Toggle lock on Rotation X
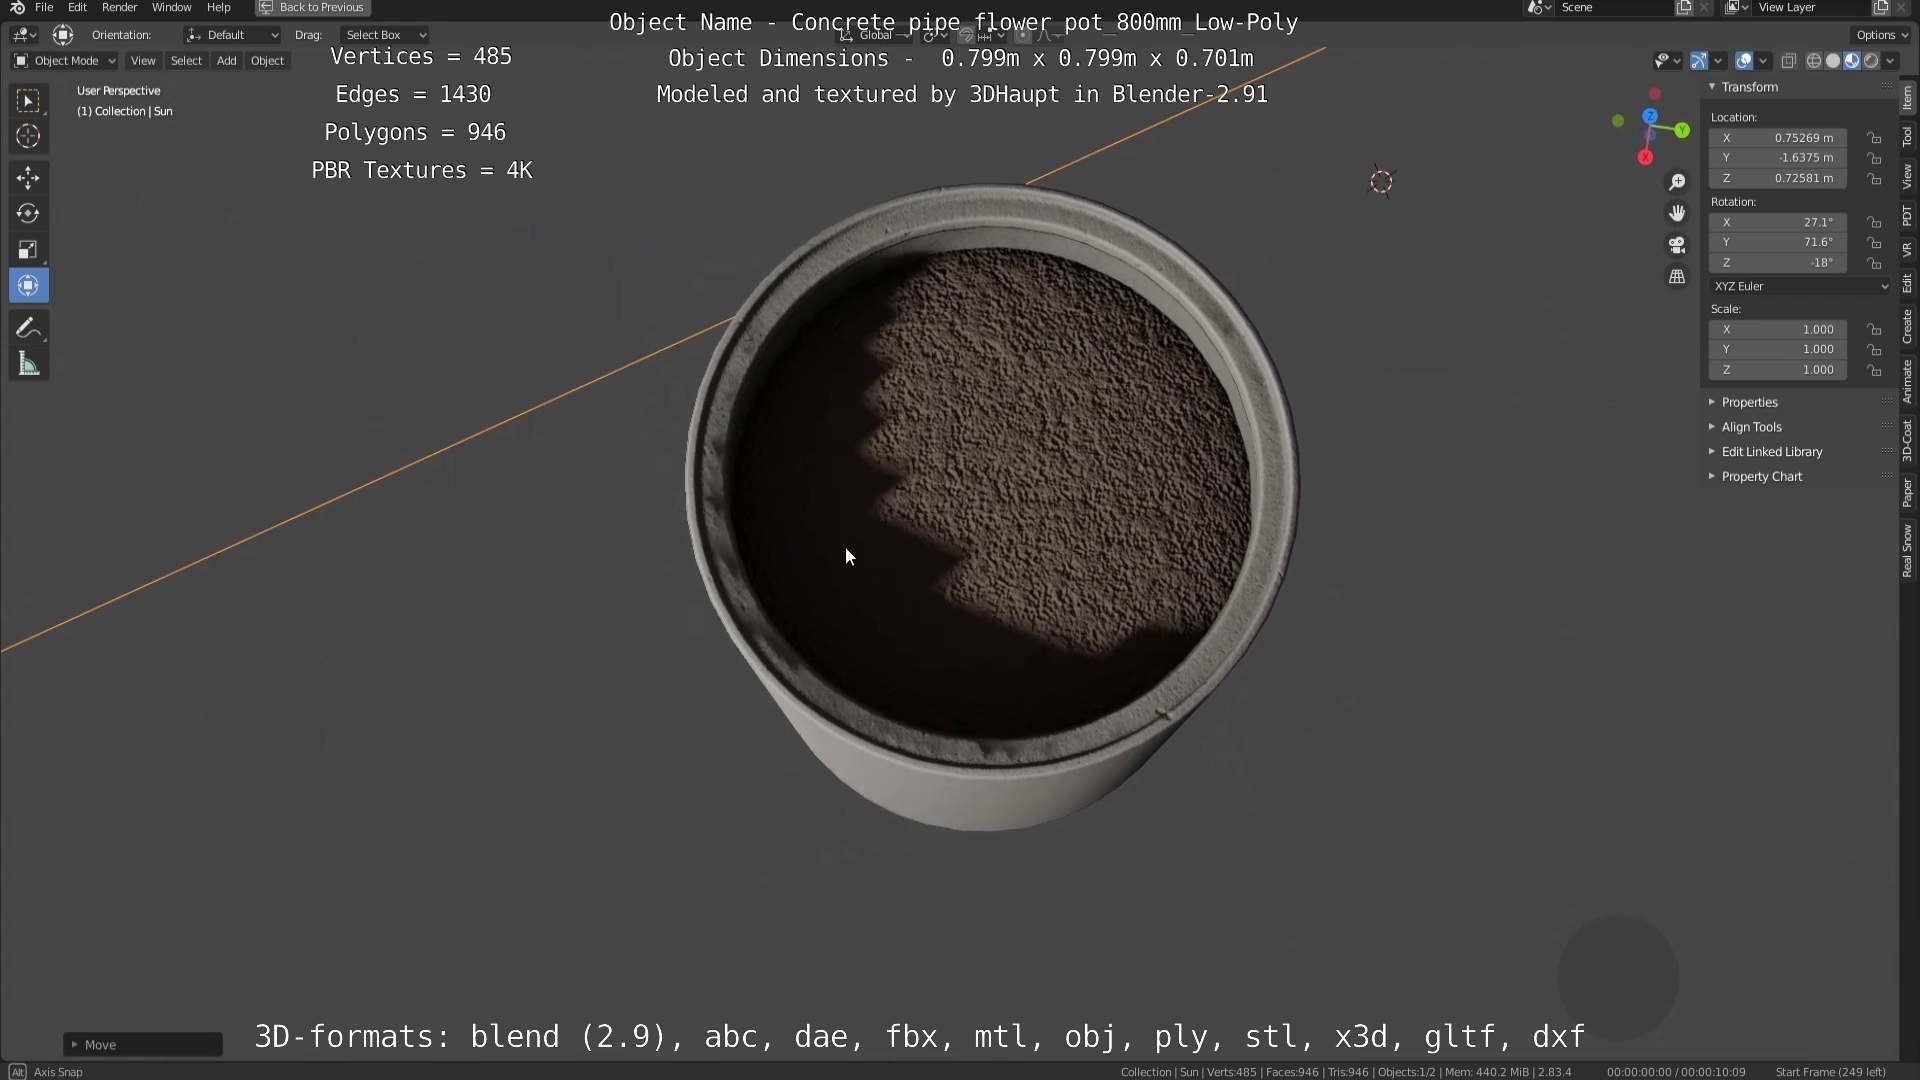The height and width of the screenshot is (1080, 1920). pos(1875,222)
